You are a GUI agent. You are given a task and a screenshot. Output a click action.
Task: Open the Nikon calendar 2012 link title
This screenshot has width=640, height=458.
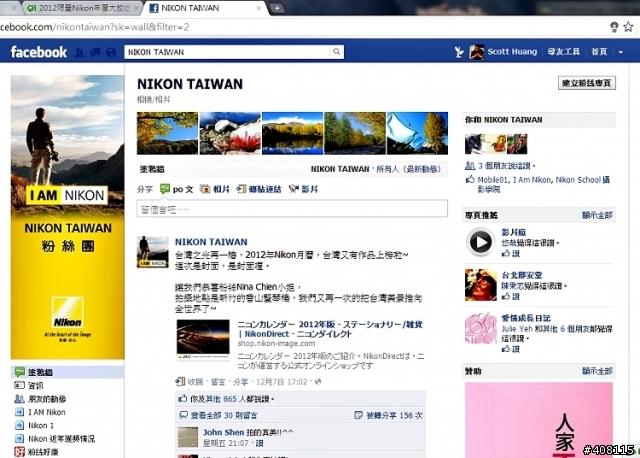click(330, 329)
